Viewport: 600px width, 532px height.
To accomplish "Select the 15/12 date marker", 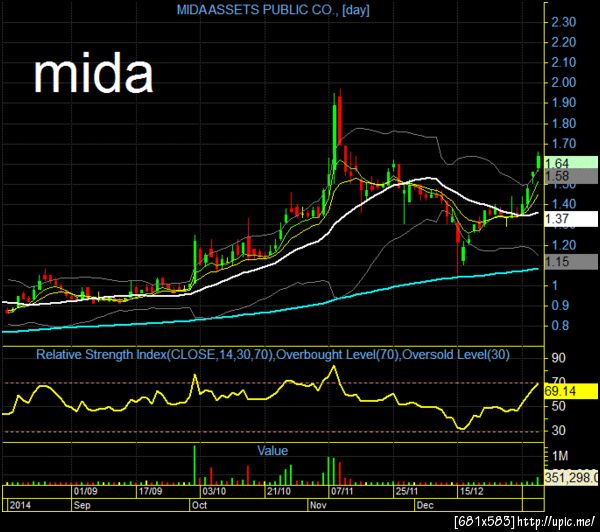I will [471, 491].
